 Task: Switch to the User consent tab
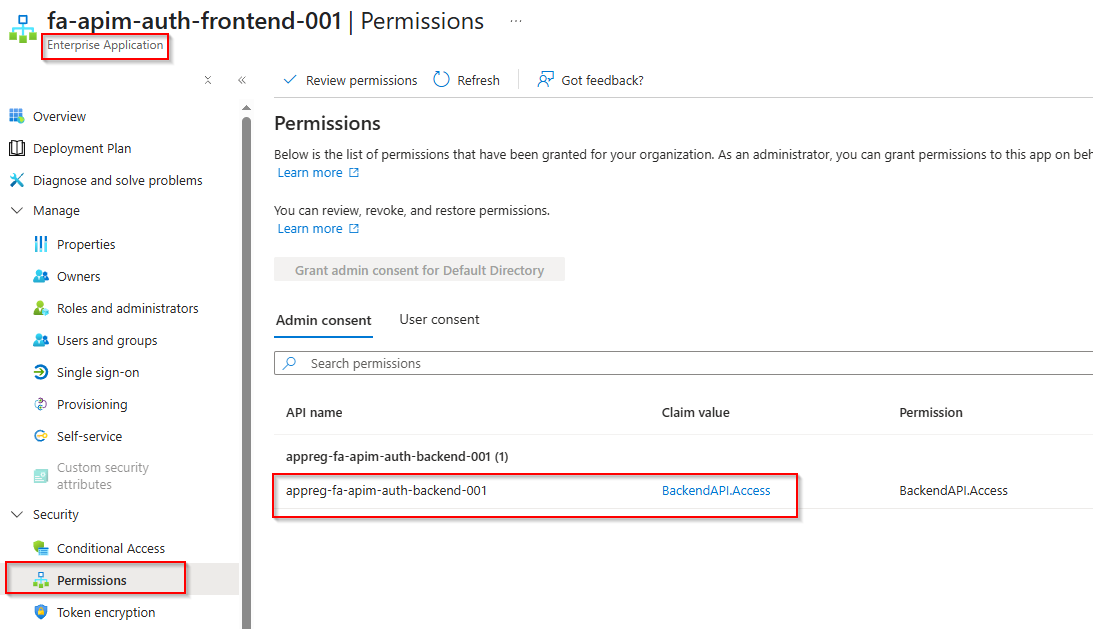[x=439, y=320]
